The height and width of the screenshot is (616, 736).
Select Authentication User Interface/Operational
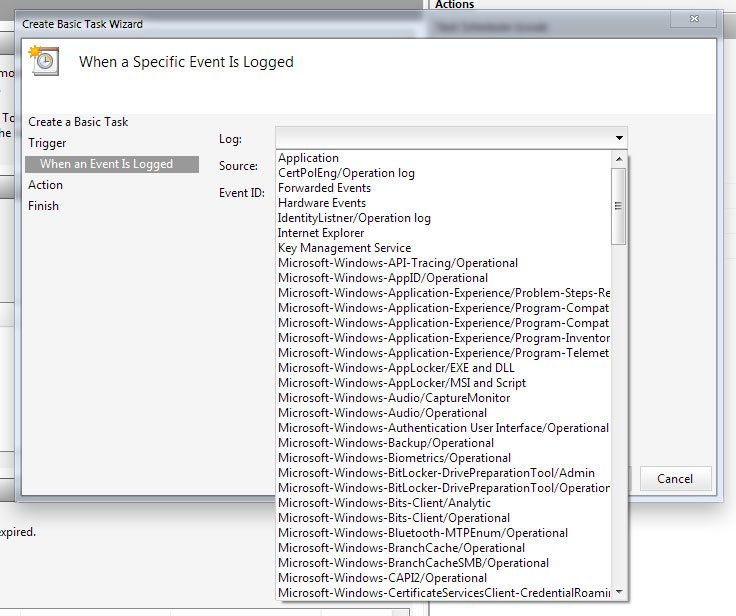click(444, 428)
